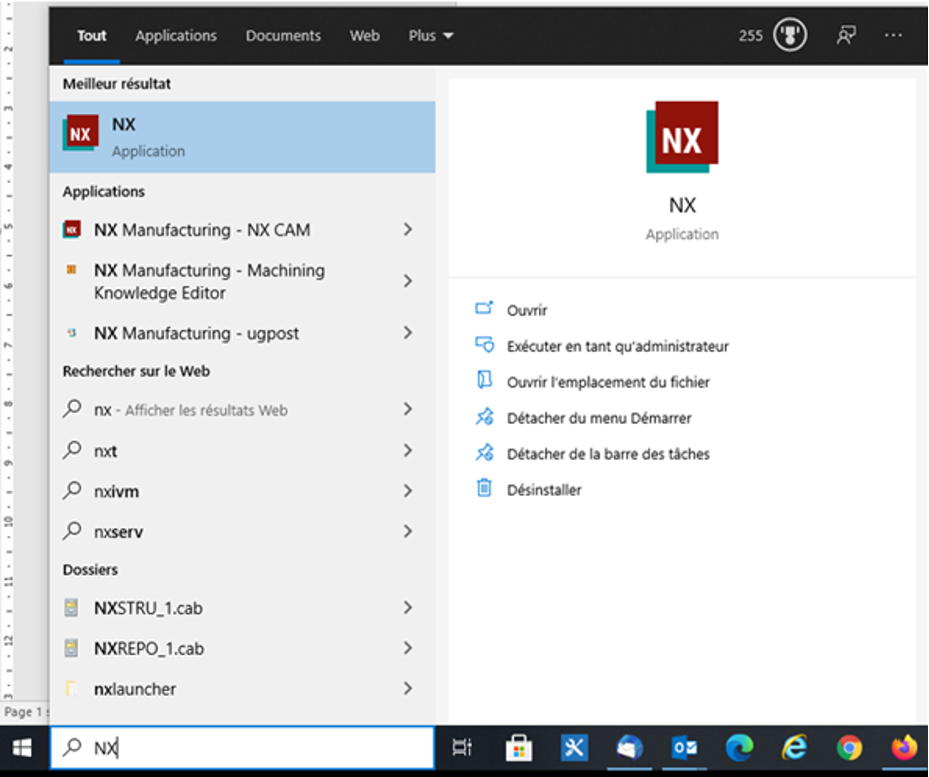
Task: Expand the nxserv suggestion arrow
Action: 408,531
